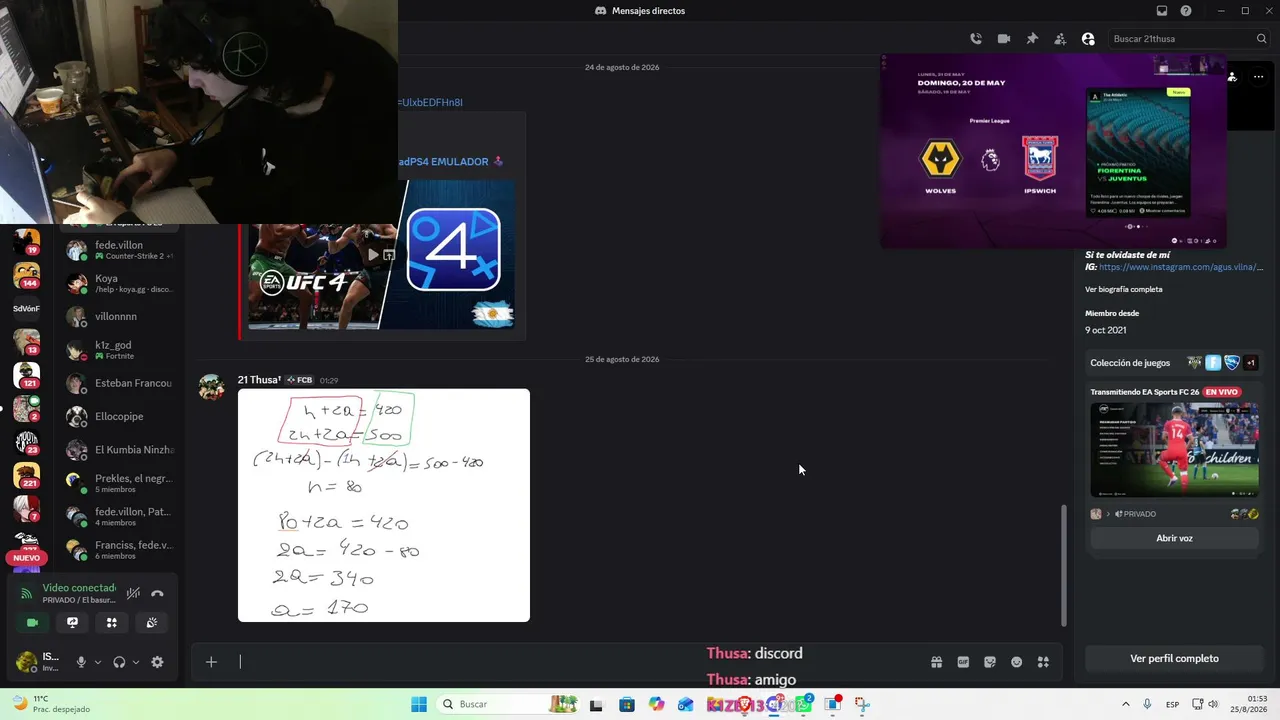Mute the microphone
The image size is (1280, 720).
point(82,662)
